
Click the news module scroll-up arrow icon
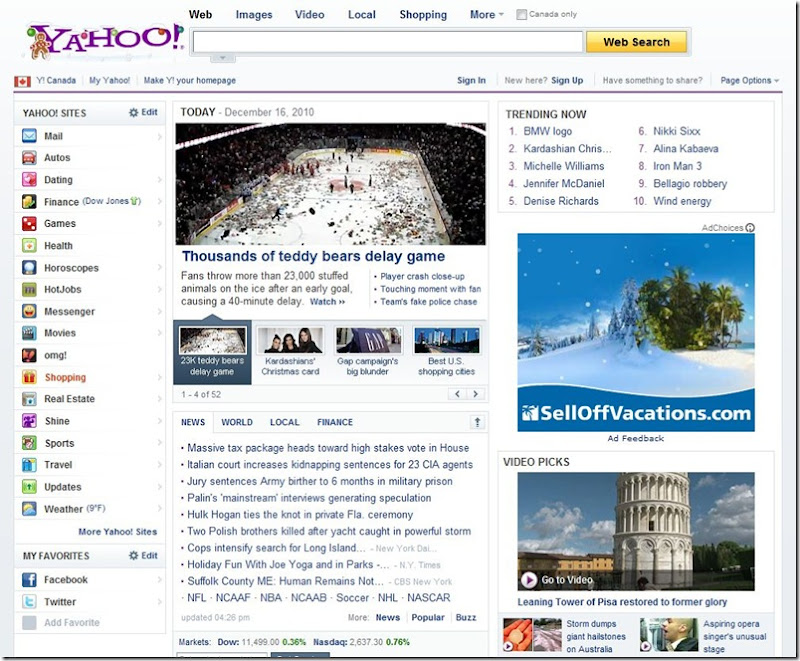tap(477, 422)
